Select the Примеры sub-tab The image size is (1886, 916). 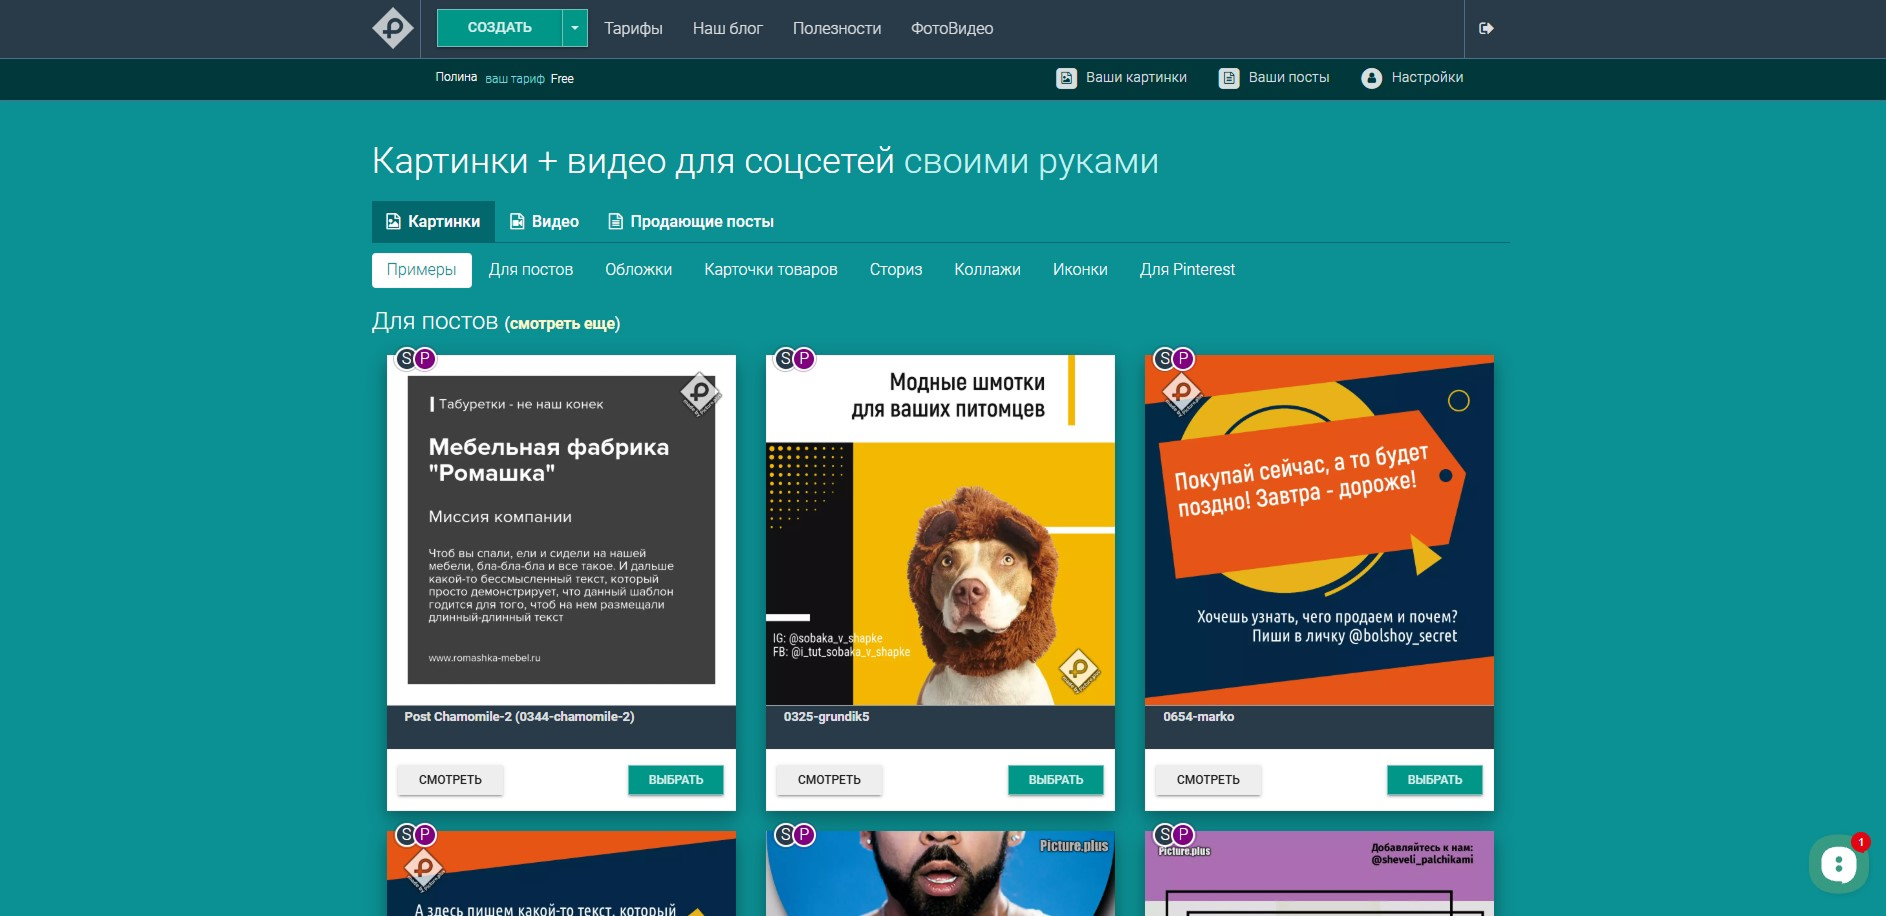pyautogui.click(x=422, y=270)
